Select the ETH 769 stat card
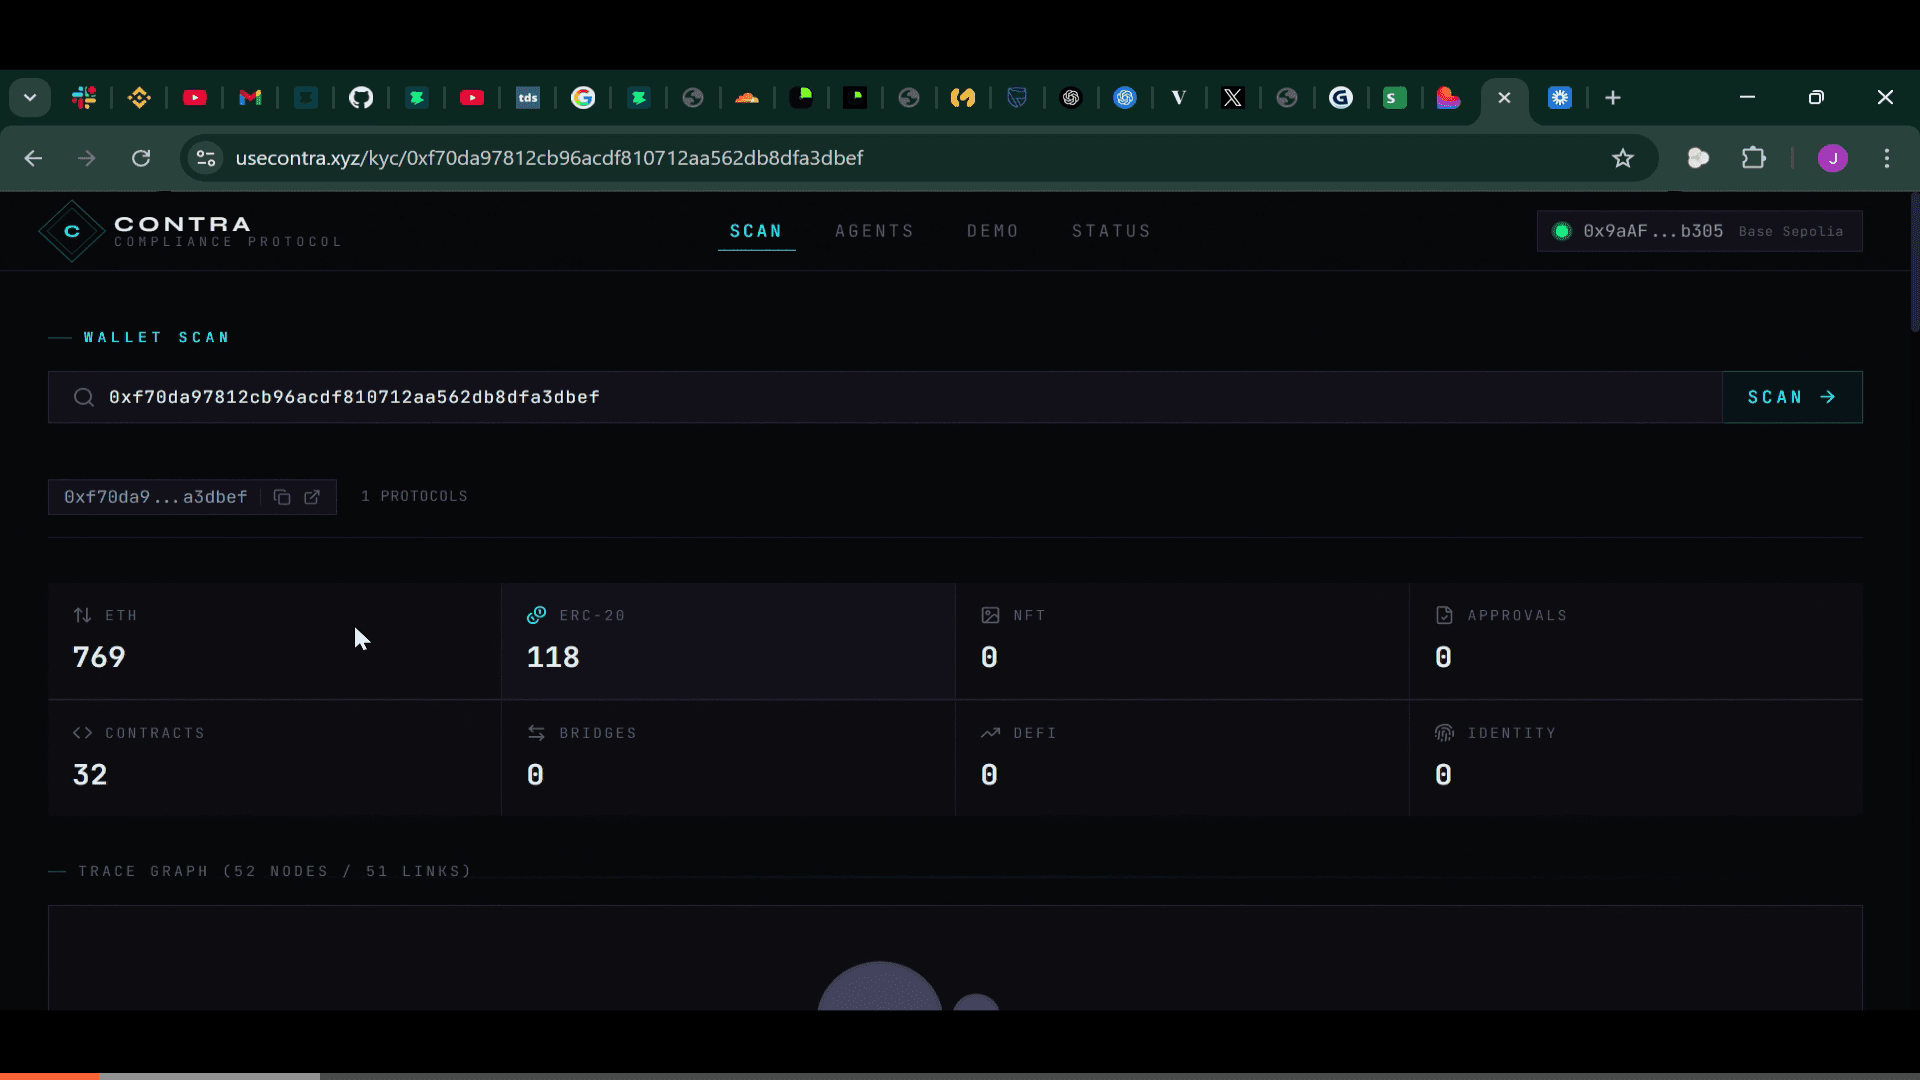Viewport: 1920px width, 1080px height. pyautogui.click(x=274, y=641)
